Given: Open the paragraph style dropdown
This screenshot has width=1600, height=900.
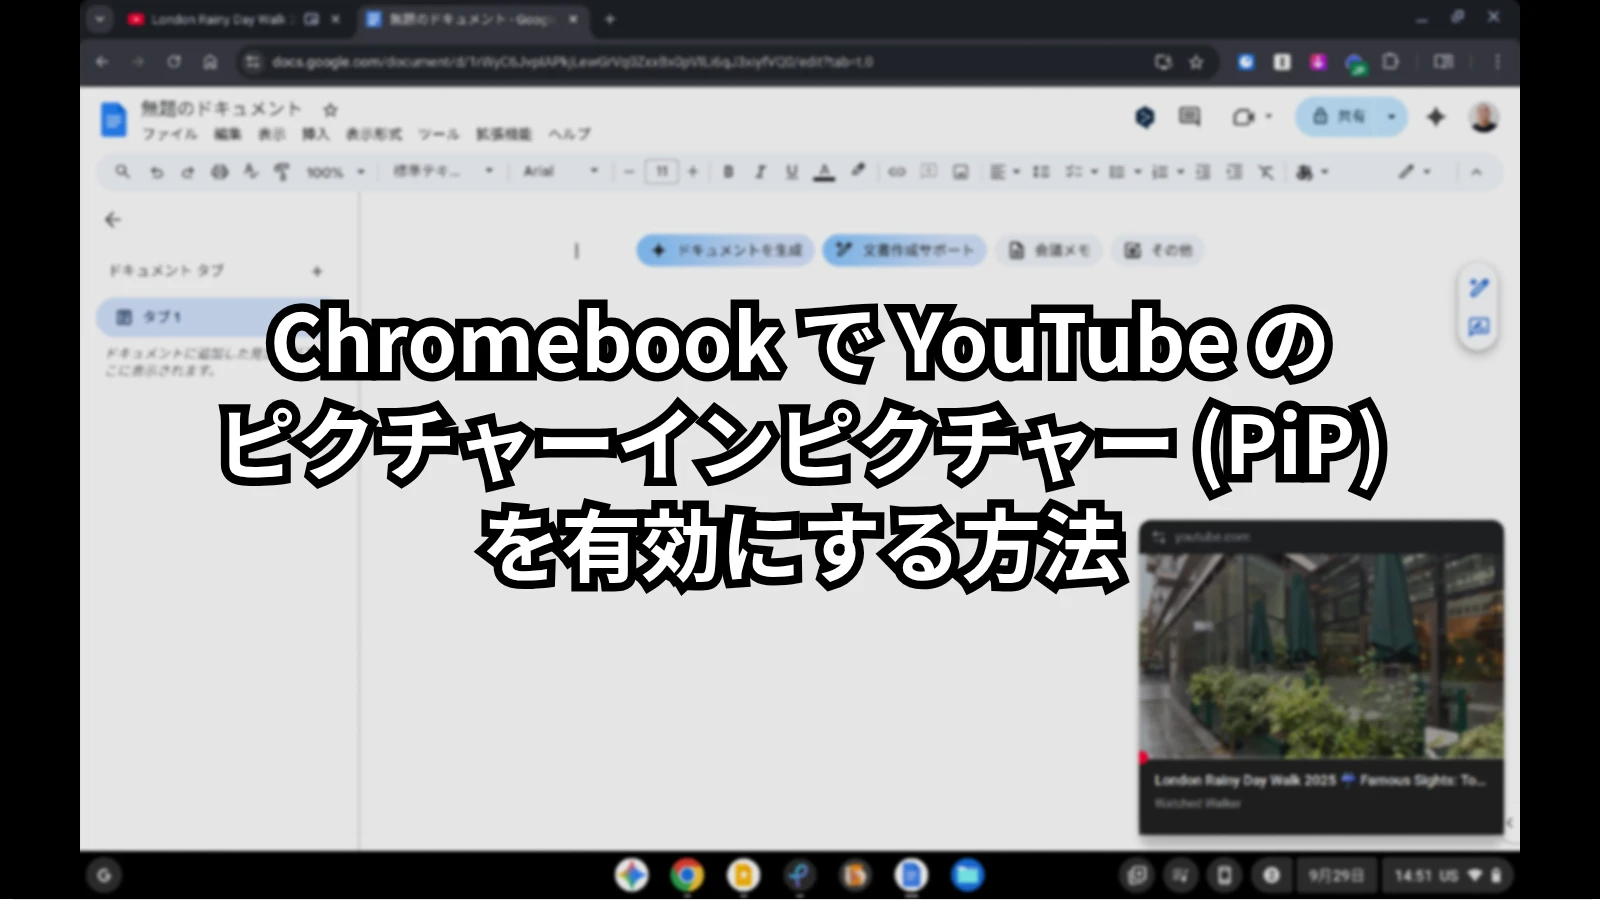Looking at the screenshot, I should click(443, 172).
